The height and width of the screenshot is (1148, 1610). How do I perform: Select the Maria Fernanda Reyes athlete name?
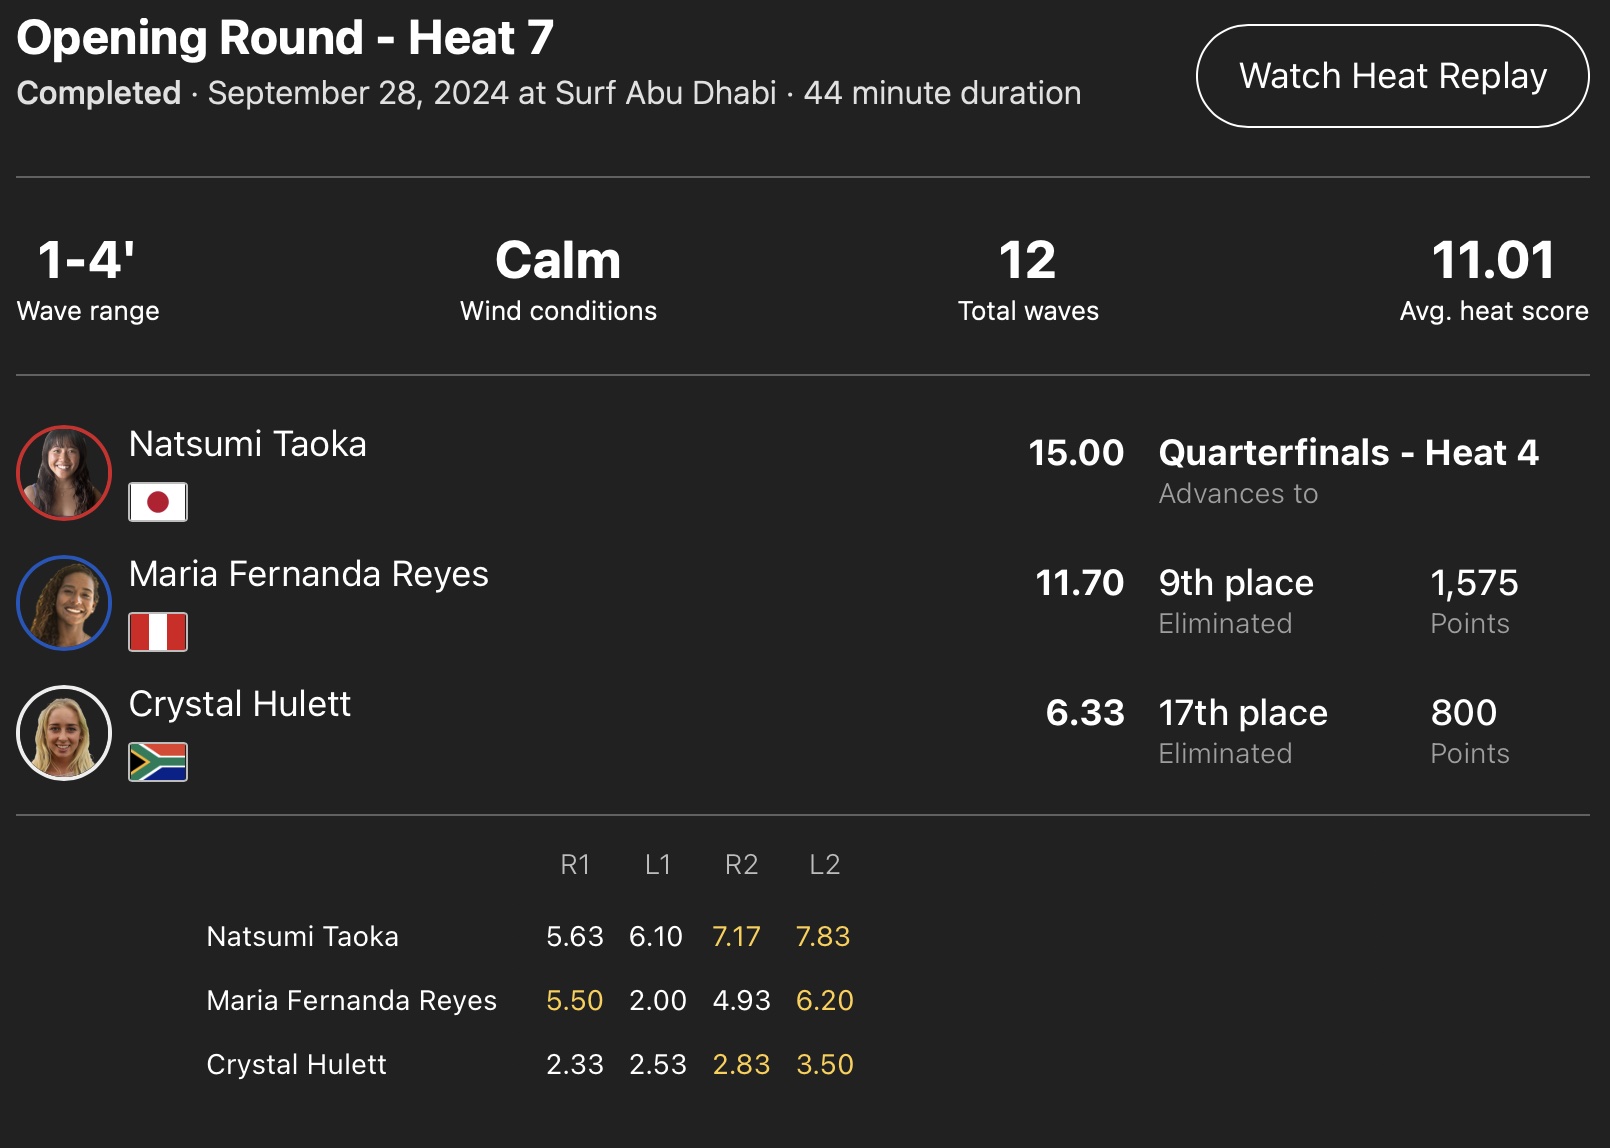point(309,574)
